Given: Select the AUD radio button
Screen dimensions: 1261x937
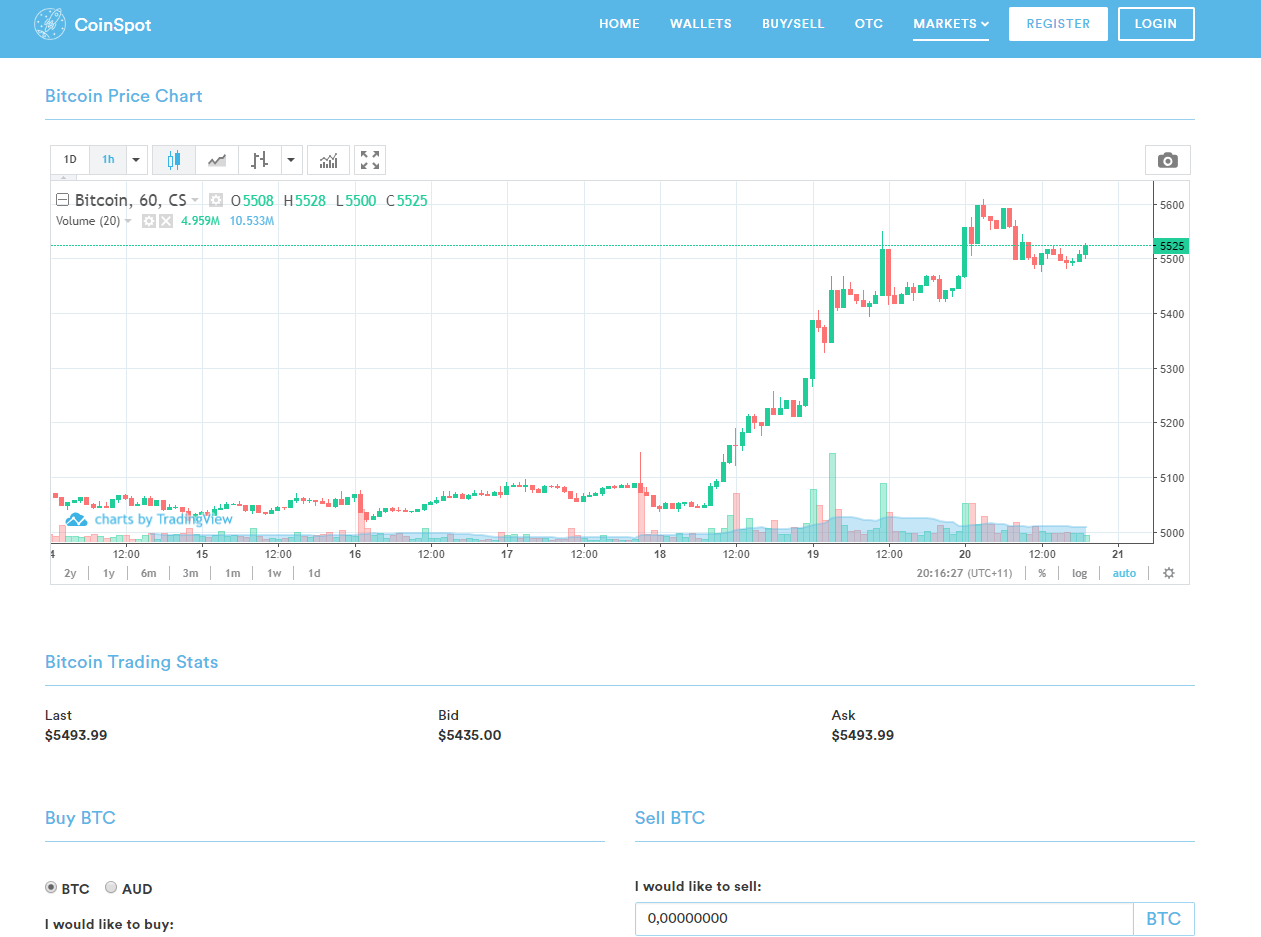Looking at the screenshot, I should (111, 887).
